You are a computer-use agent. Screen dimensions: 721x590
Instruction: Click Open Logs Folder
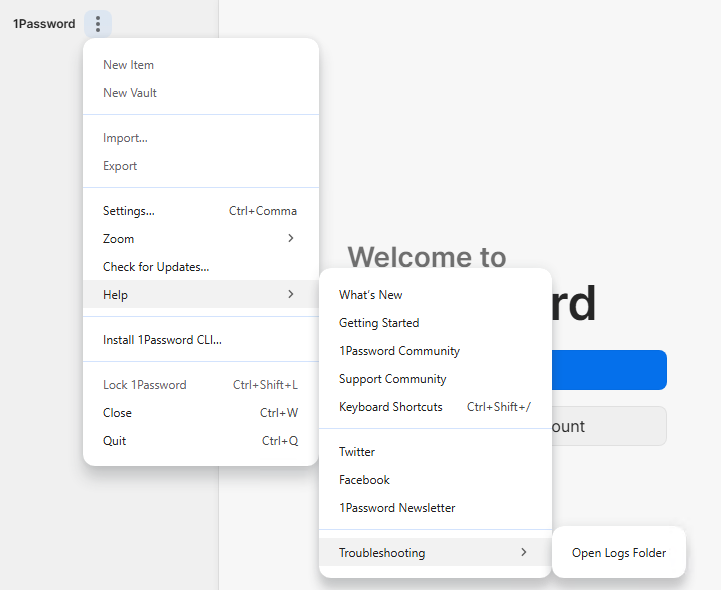619,553
